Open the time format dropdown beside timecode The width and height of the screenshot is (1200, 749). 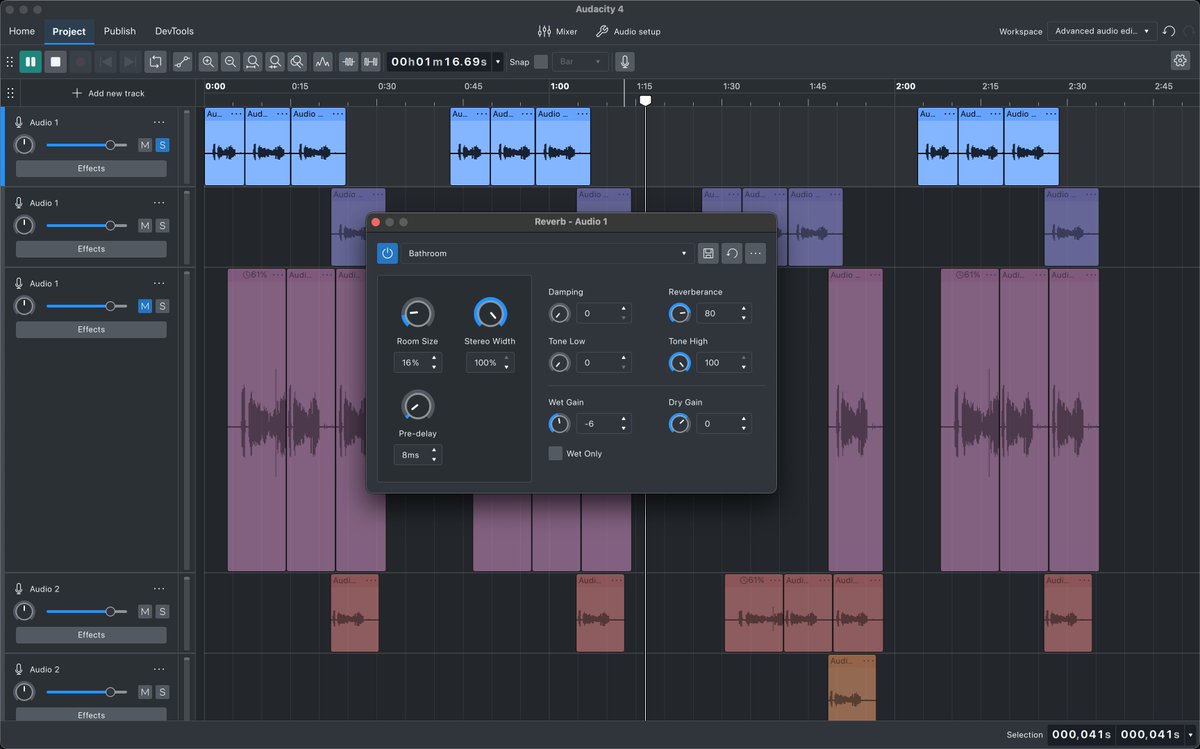(x=498, y=62)
